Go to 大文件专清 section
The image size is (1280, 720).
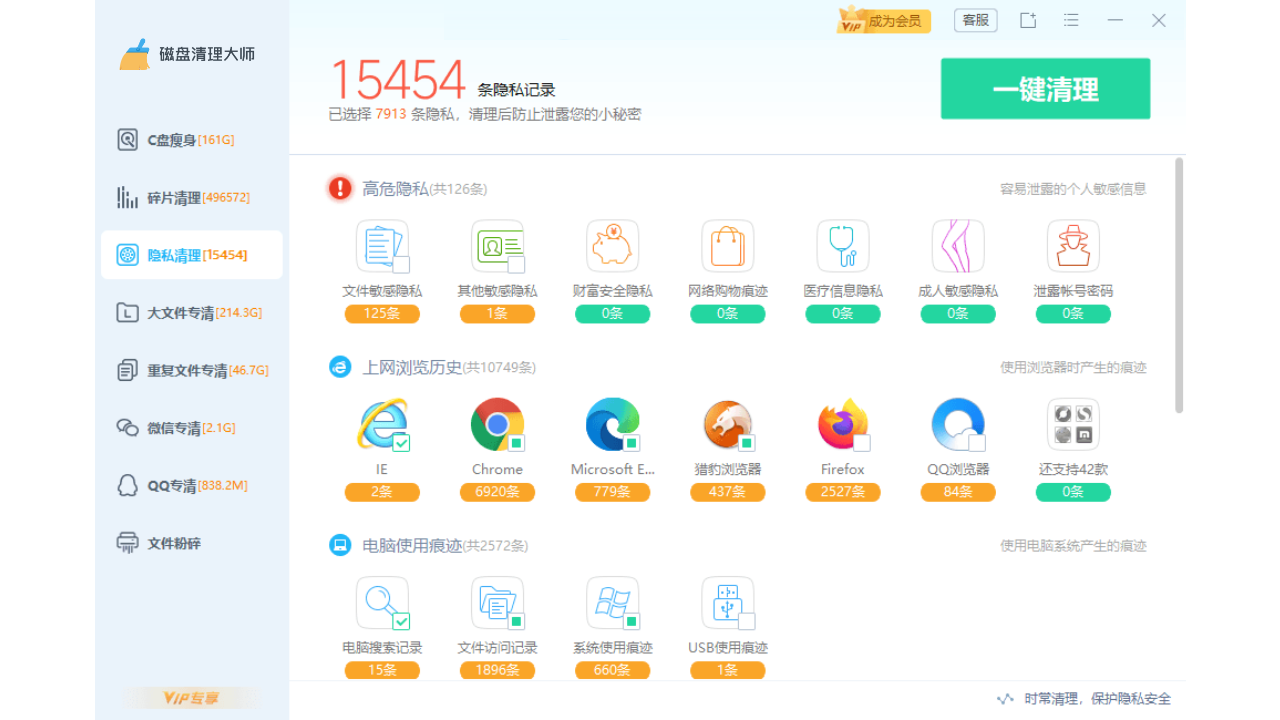point(191,313)
